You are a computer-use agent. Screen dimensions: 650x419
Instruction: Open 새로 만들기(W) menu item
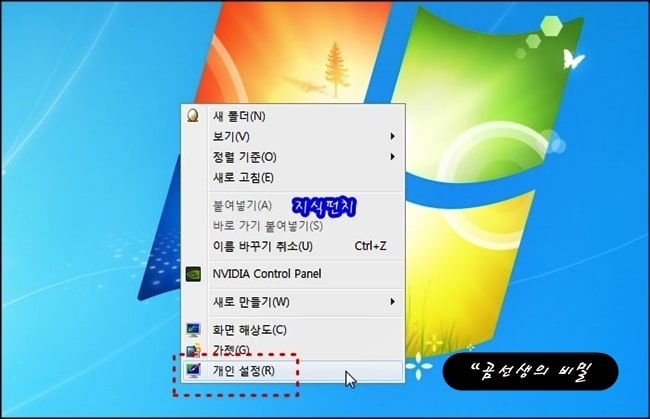point(293,302)
